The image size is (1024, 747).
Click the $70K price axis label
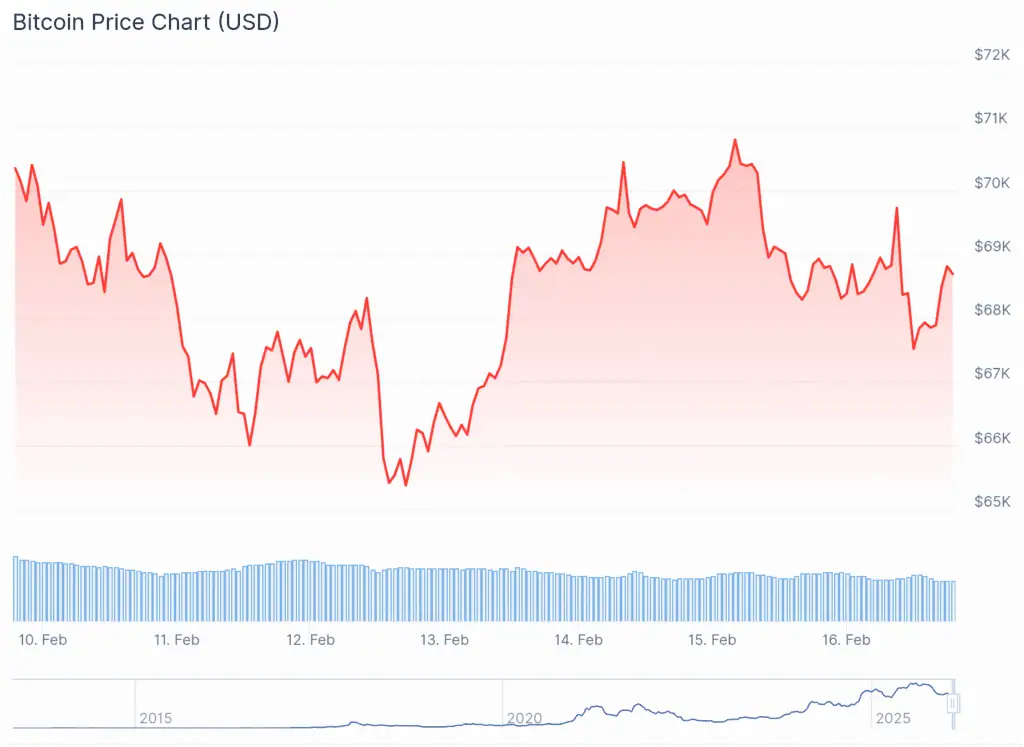tap(993, 182)
